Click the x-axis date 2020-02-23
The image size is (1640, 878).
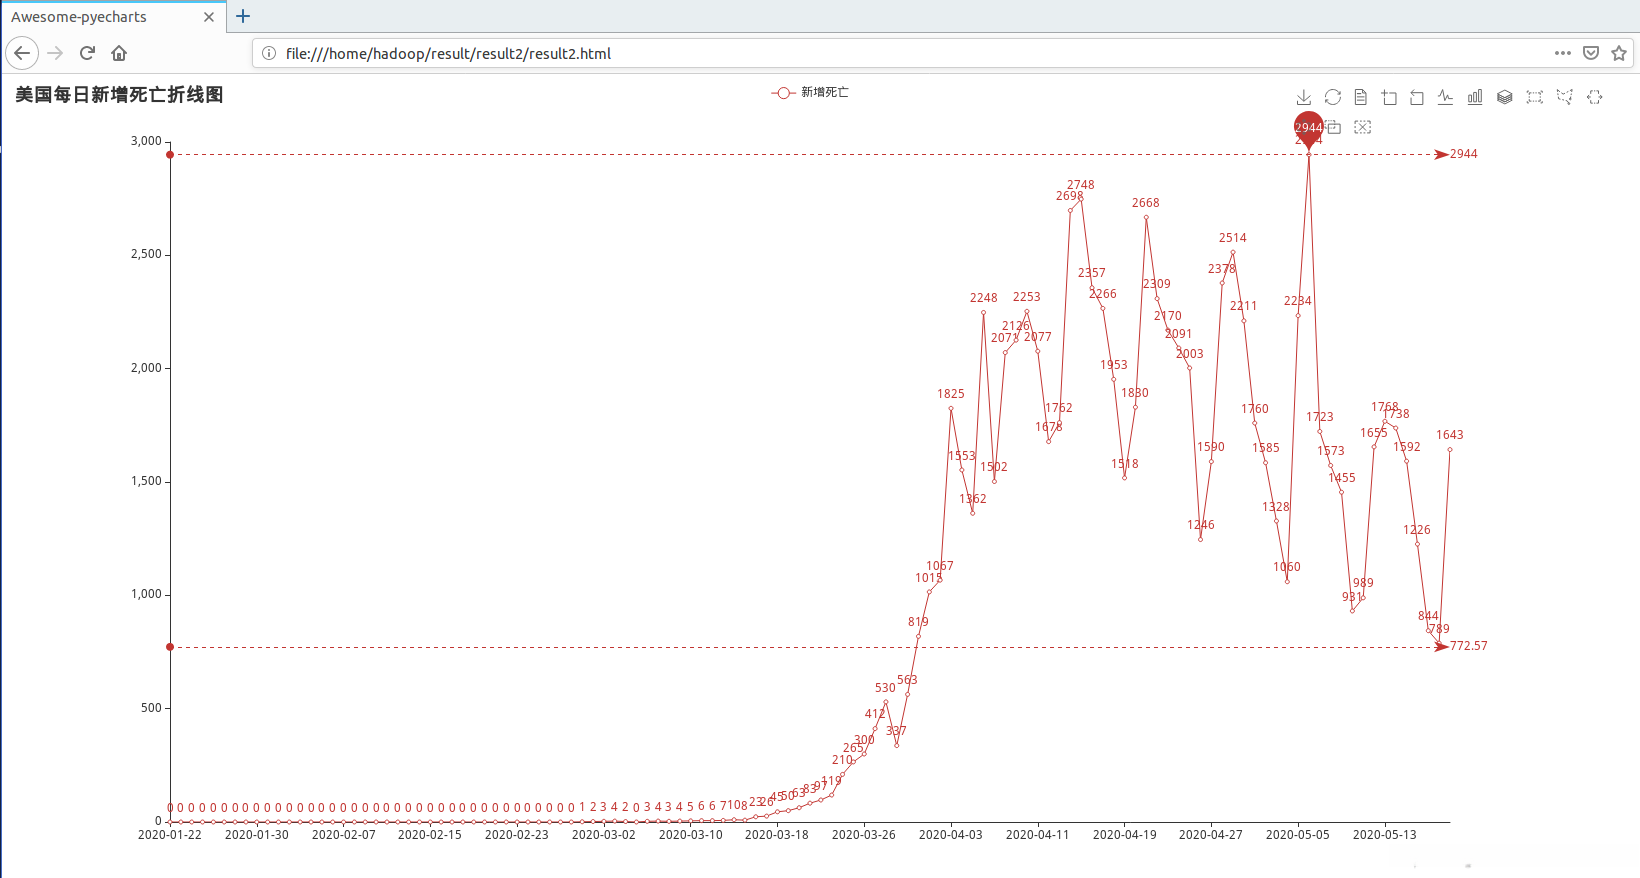click(x=517, y=835)
